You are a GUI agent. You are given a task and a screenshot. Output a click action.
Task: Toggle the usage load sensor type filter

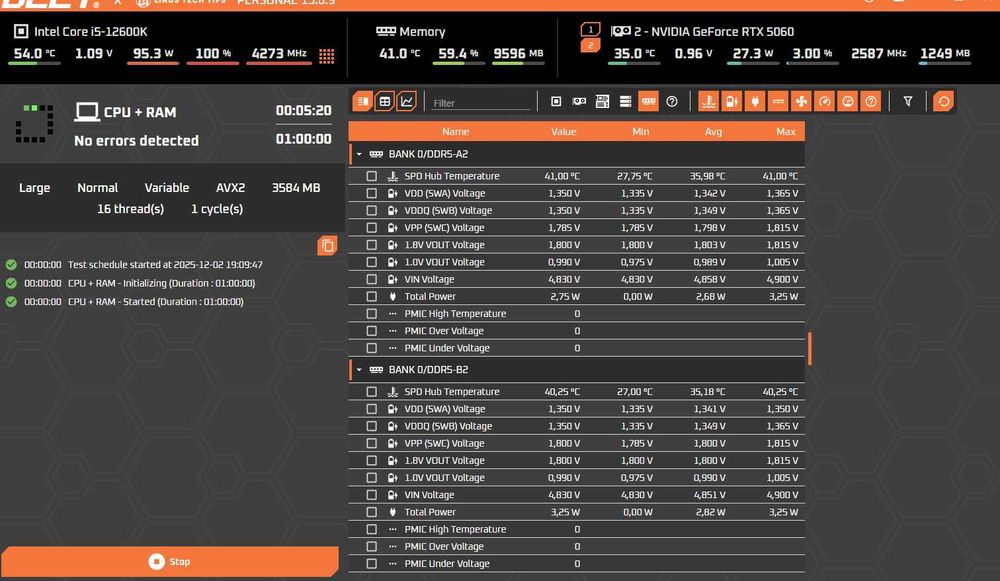(848, 101)
